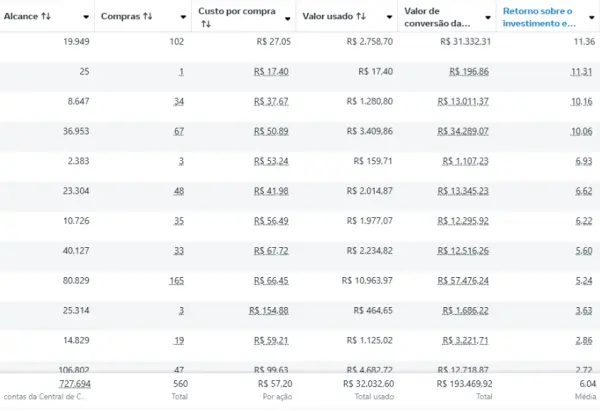Select total spent R$ 32.032,60

pyautogui.click(x=368, y=383)
